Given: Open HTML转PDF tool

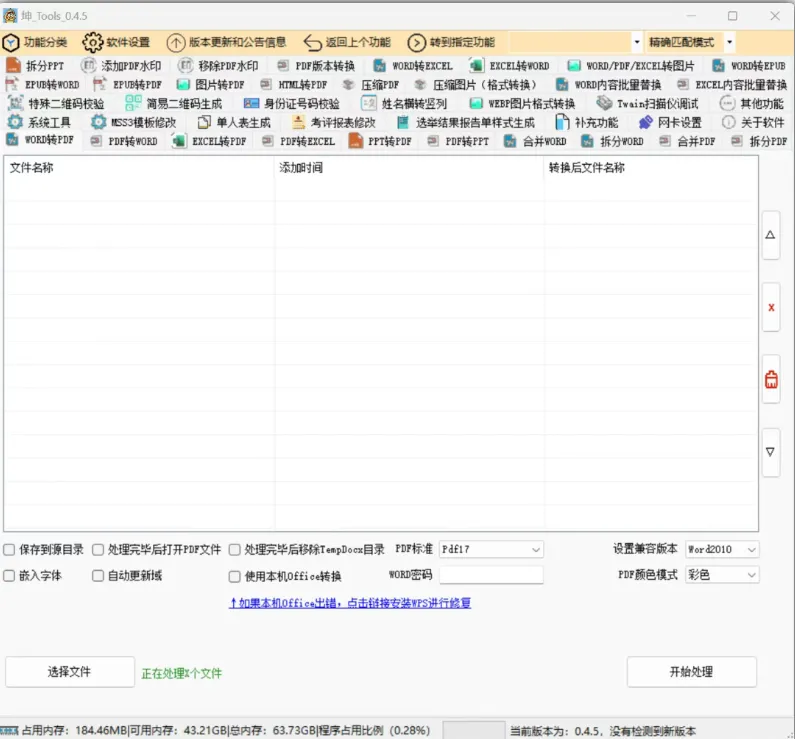Looking at the screenshot, I should tap(294, 84).
